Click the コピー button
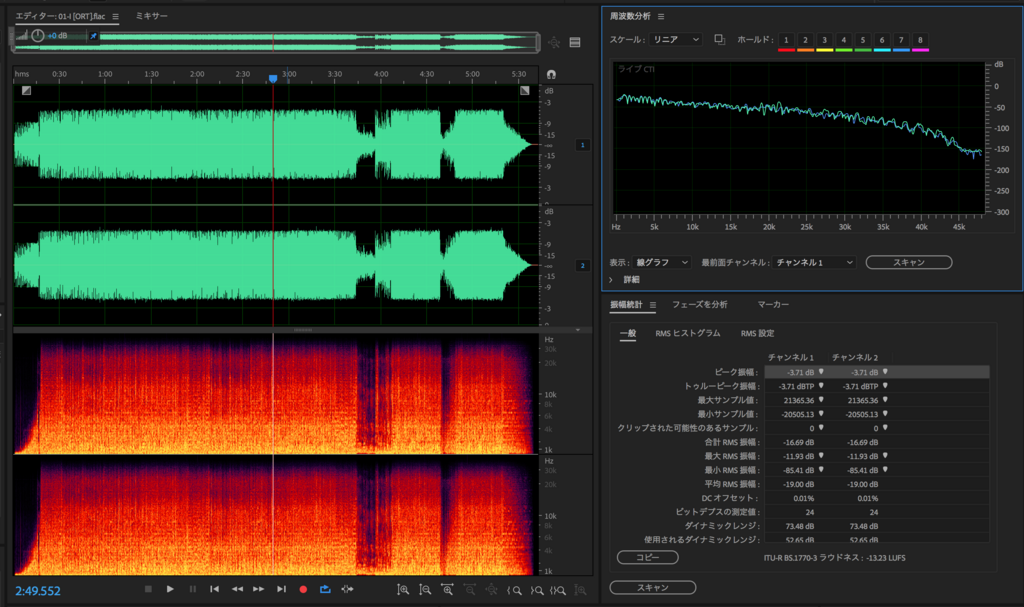1024x607 pixels. click(x=648, y=557)
